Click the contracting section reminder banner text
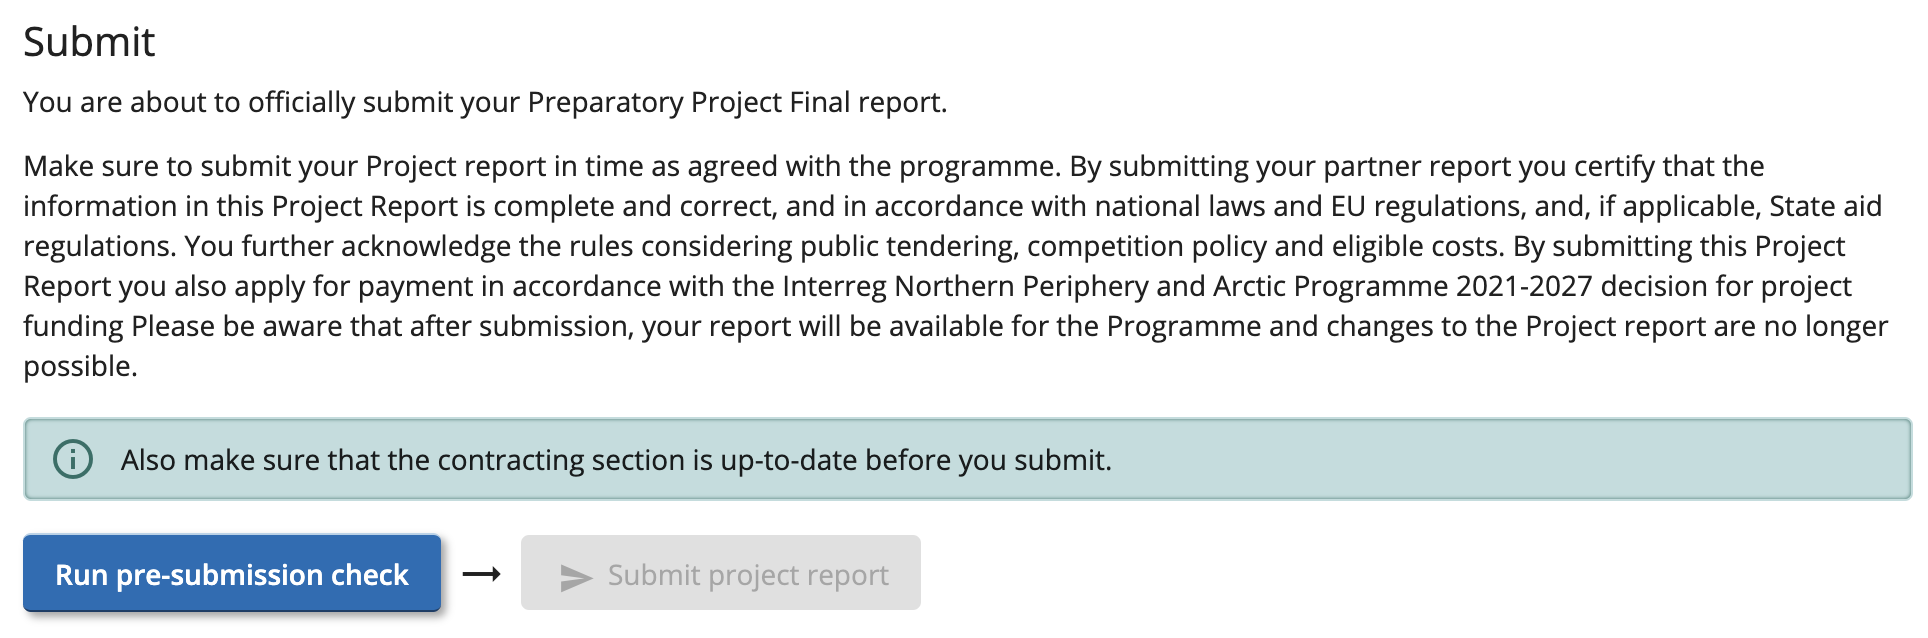The image size is (1928, 638). (x=615, y=460)
